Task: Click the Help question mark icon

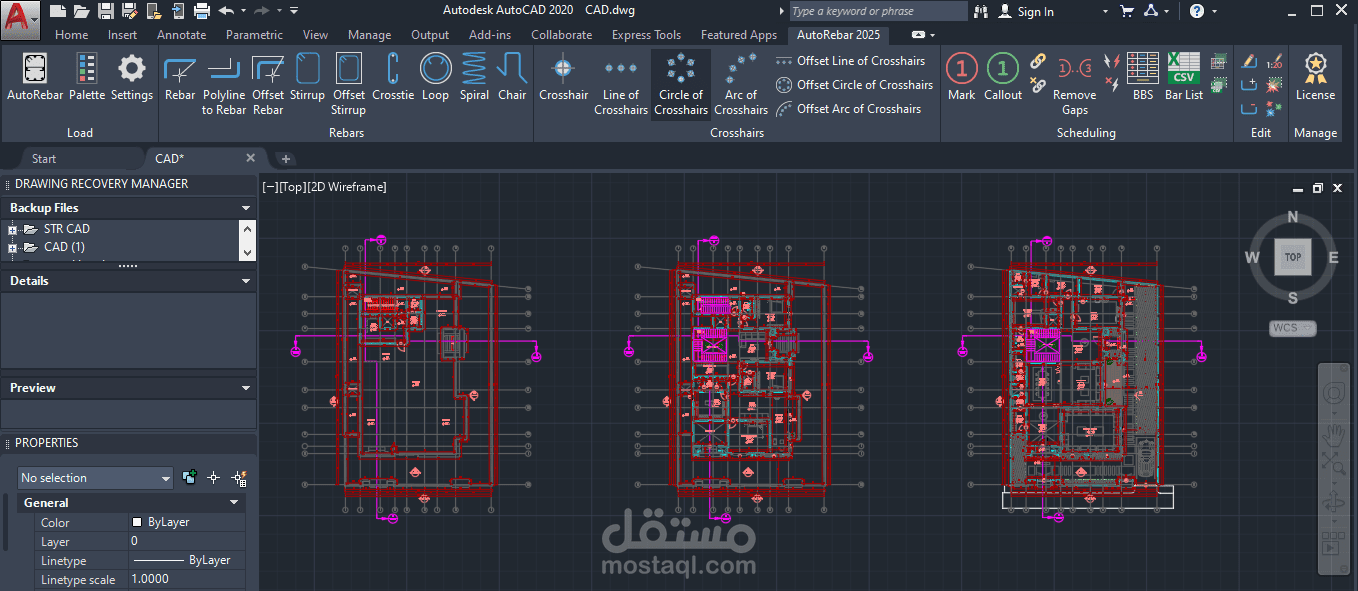Action: 1198,11
